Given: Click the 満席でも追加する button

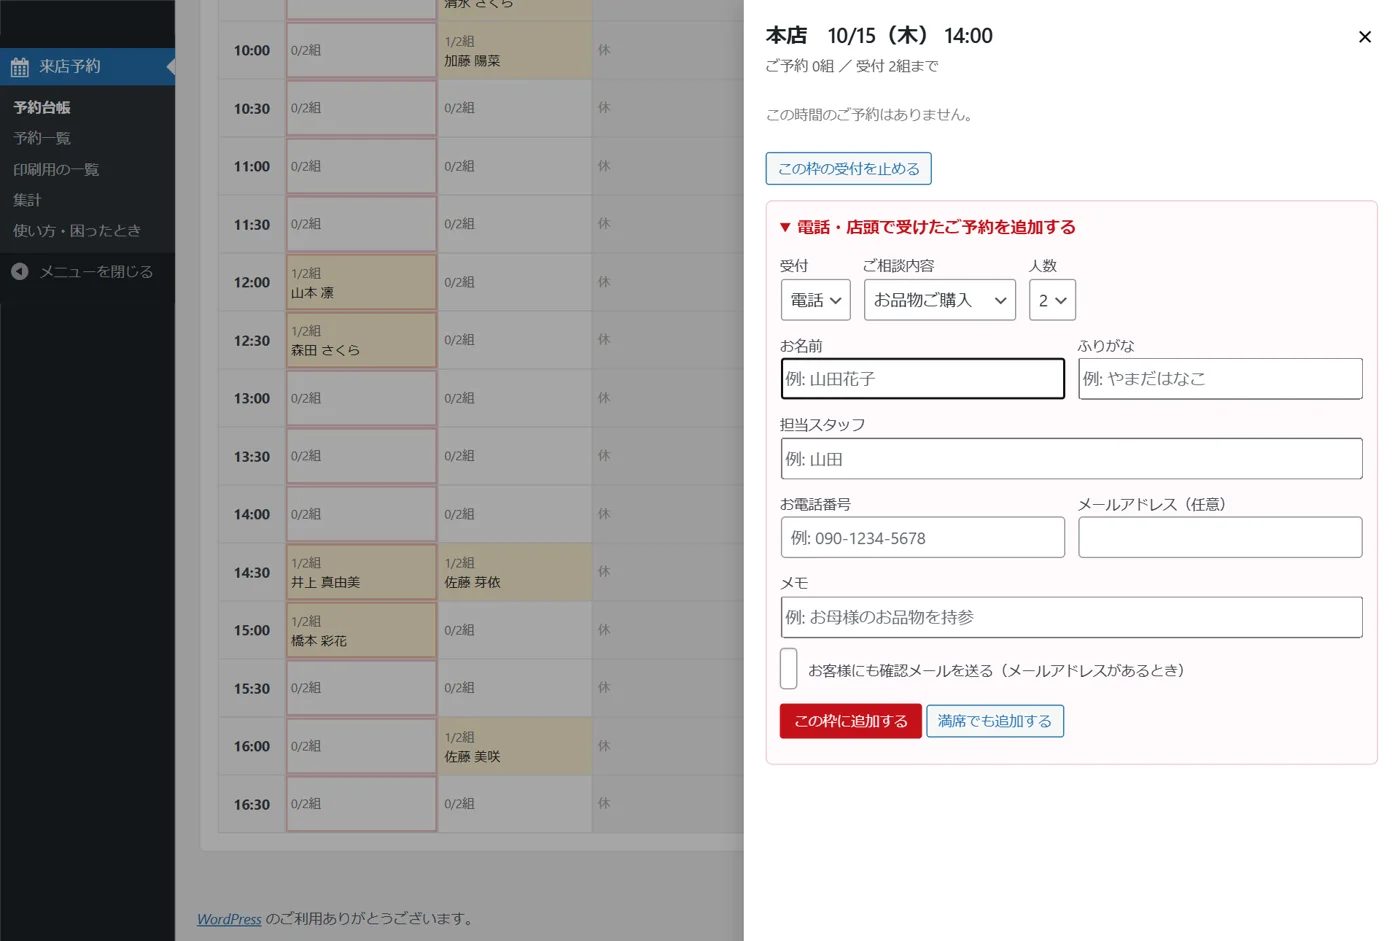Looking at the screenshot, I should point(995,721).
